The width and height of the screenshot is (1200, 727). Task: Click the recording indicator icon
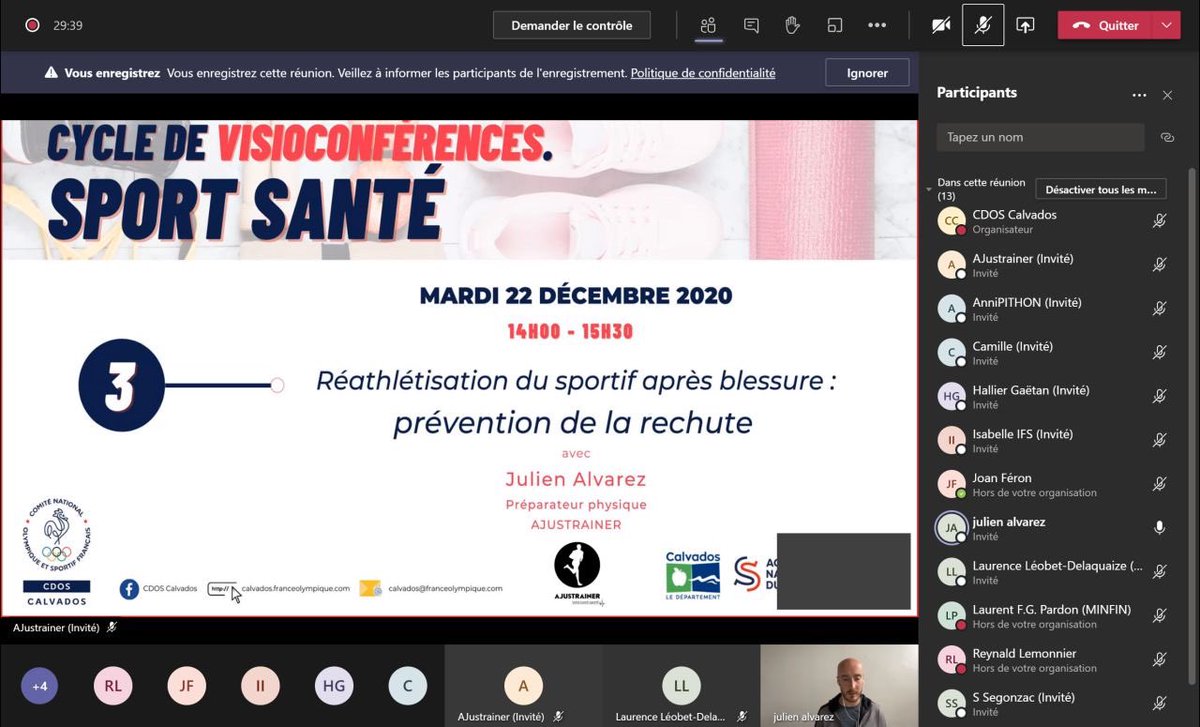[x=33, y=26]
